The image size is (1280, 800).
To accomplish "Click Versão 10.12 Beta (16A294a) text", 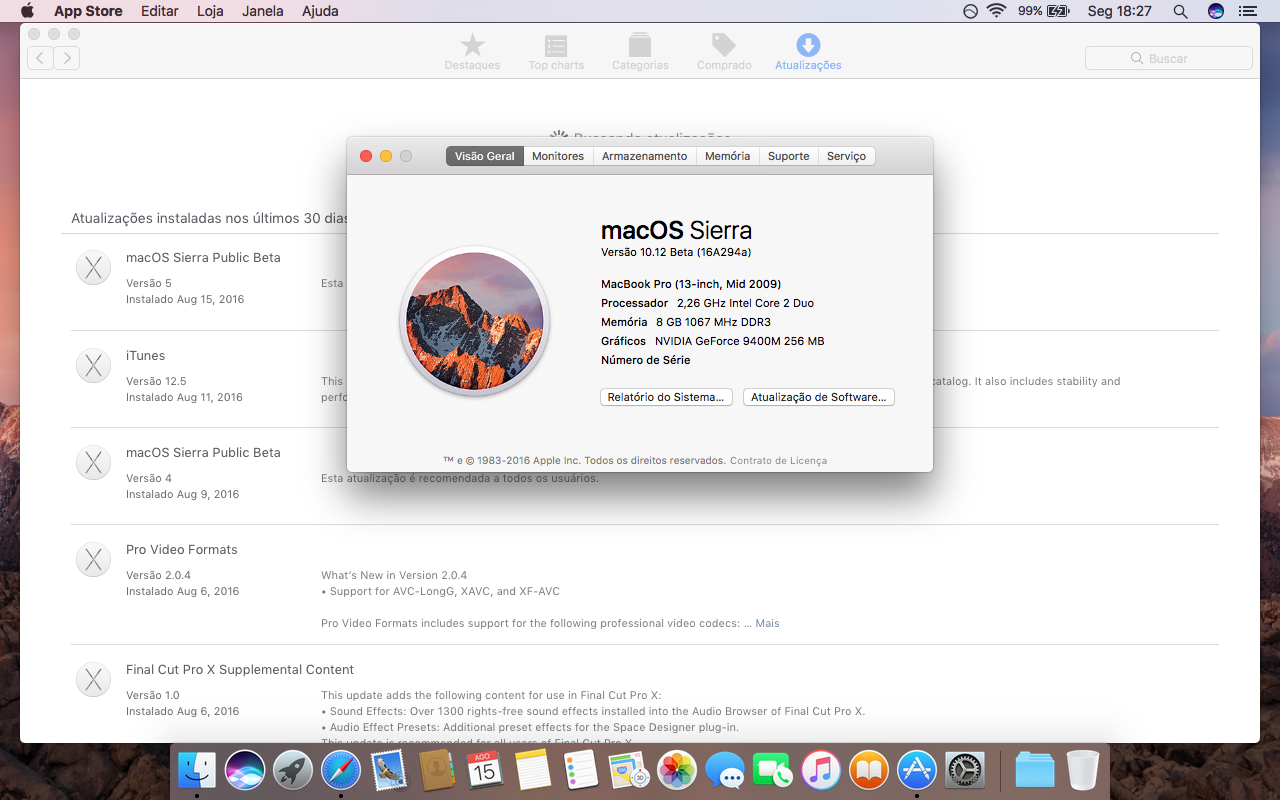I will coord(676,252).
